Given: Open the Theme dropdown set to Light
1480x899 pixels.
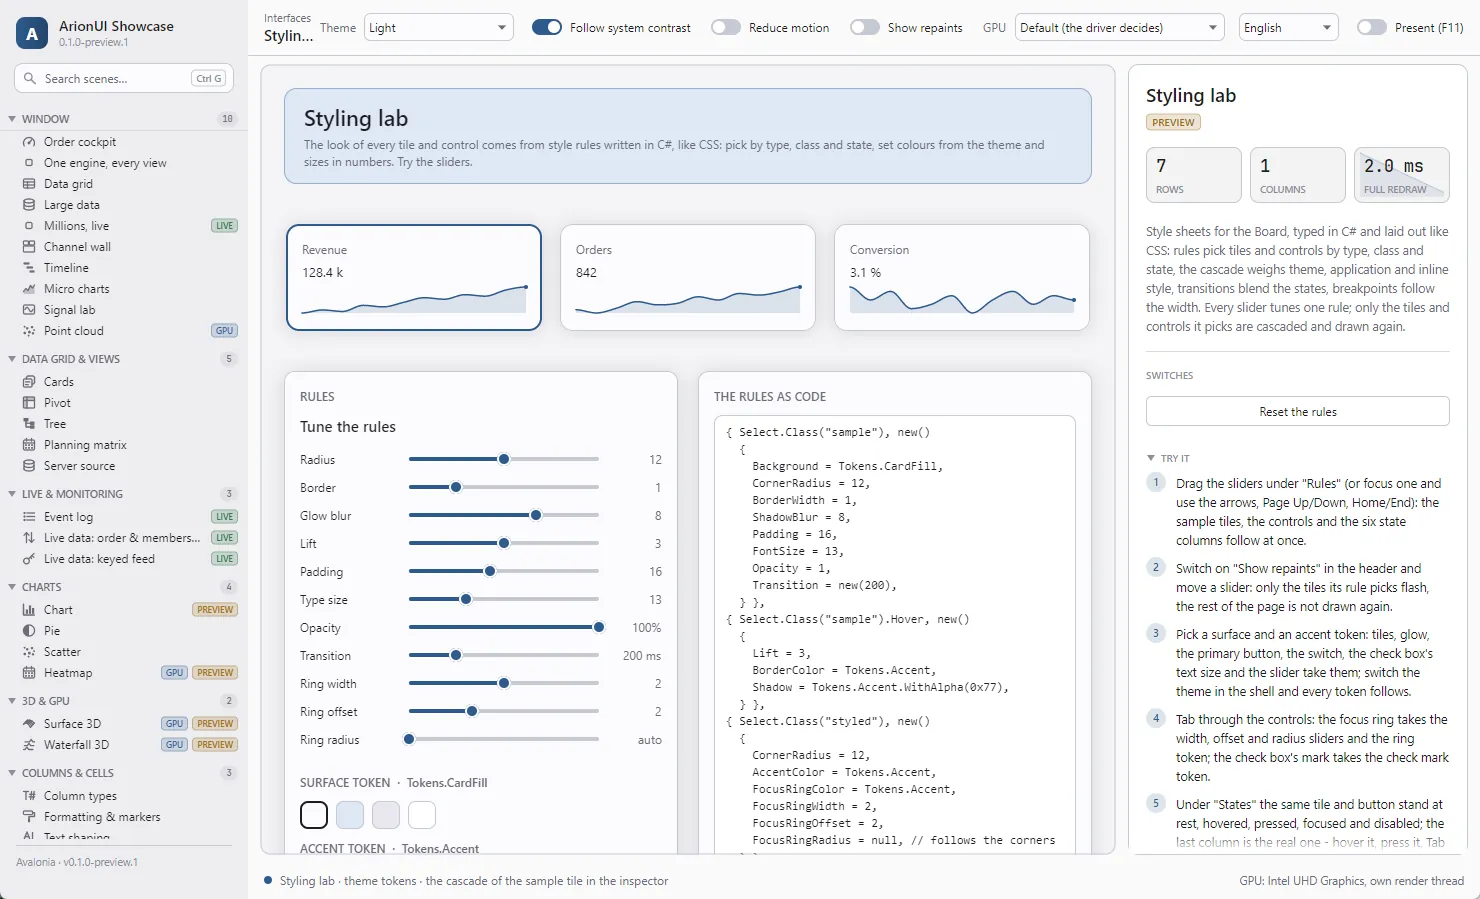Looking at the screenshot, I should click(438, 28).
